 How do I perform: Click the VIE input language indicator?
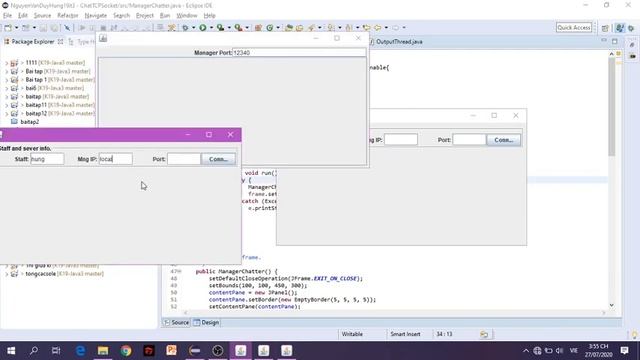click(x=573, y=351)
